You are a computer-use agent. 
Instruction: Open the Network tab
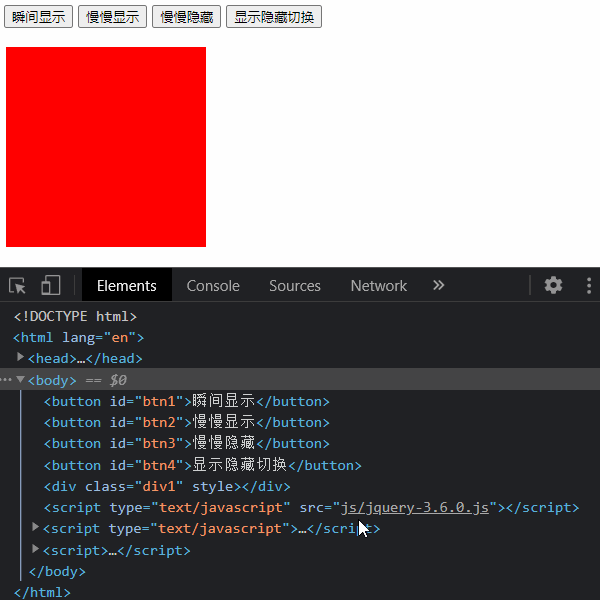tap(379, 285)
